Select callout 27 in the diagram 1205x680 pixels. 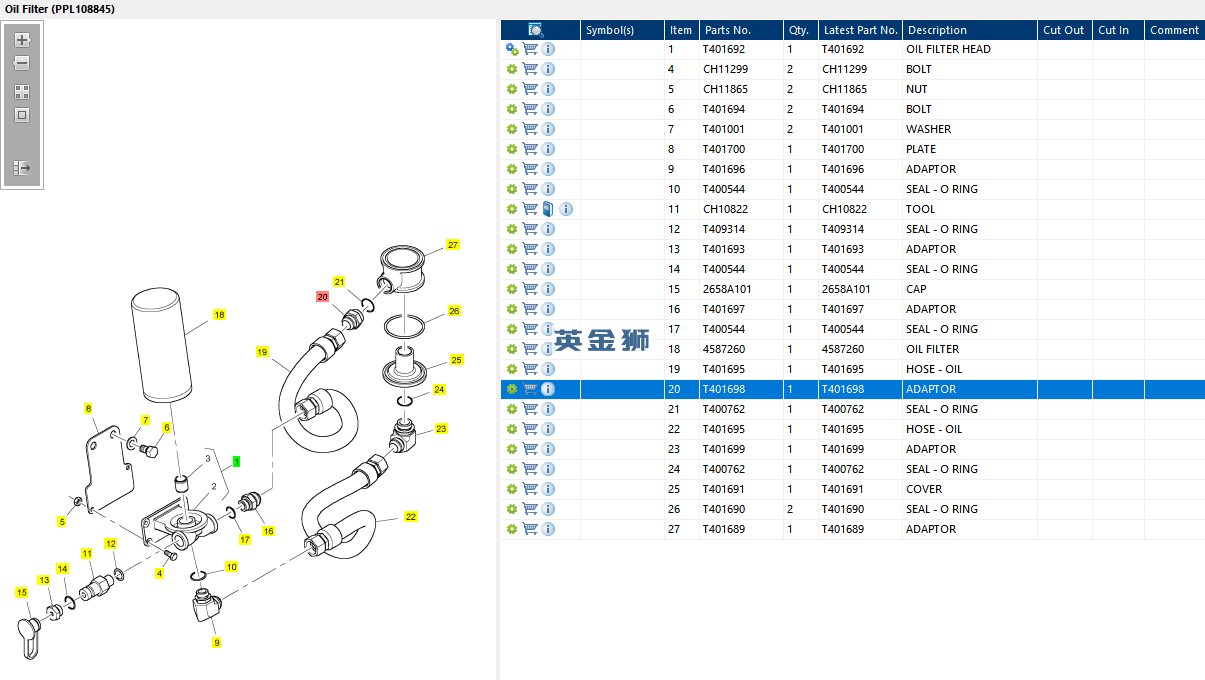click(x=453, y=245)
